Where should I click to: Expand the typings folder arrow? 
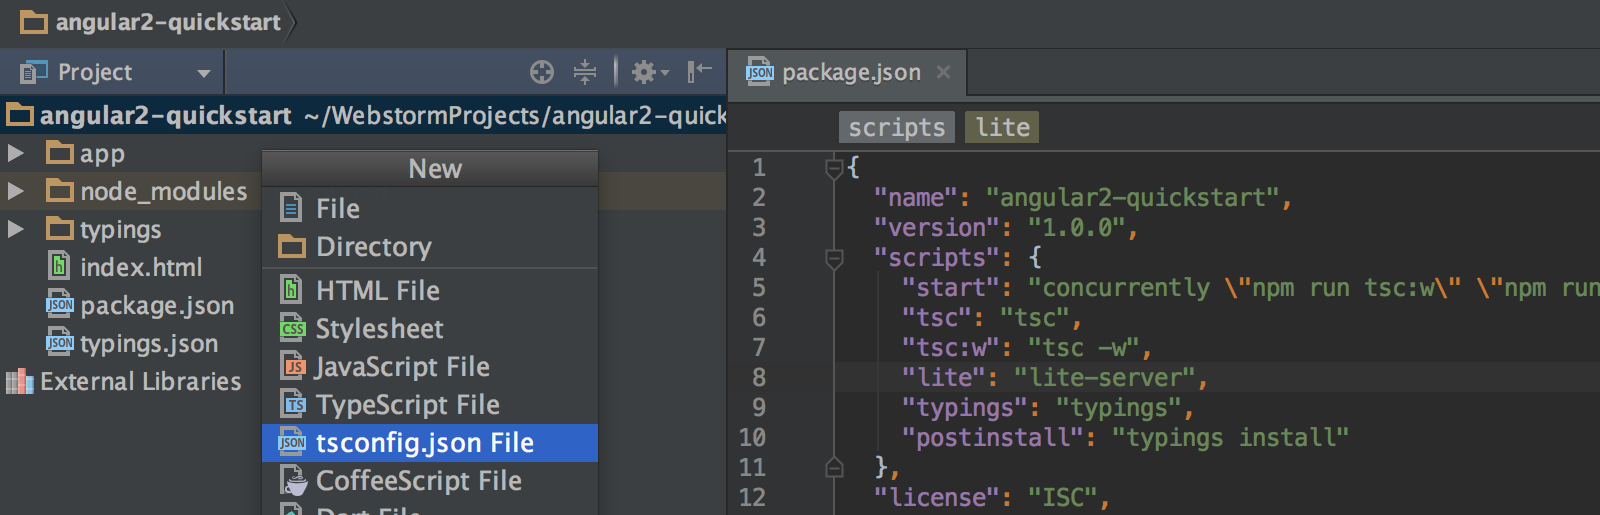(16, 229)
